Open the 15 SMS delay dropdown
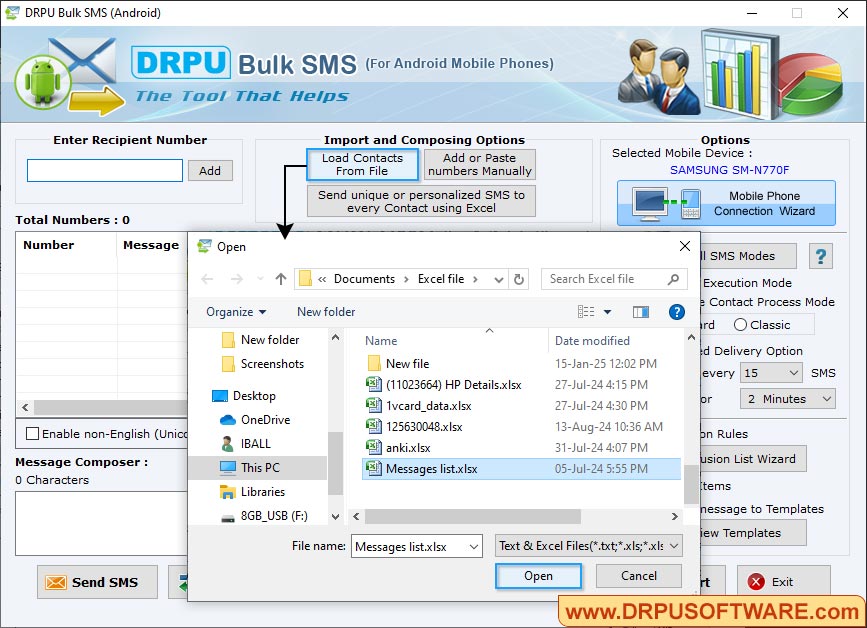 (x=793, y=373)
